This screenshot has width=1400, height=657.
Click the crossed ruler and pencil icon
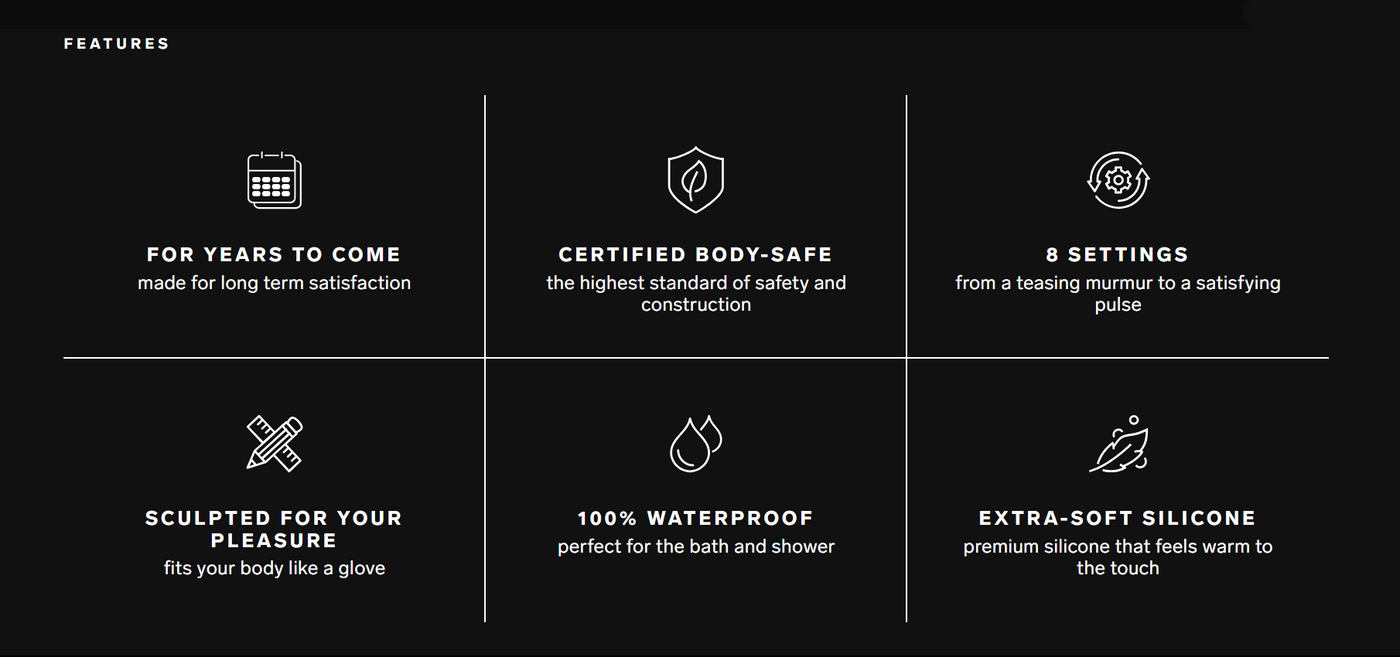click(x=274, y=443)
